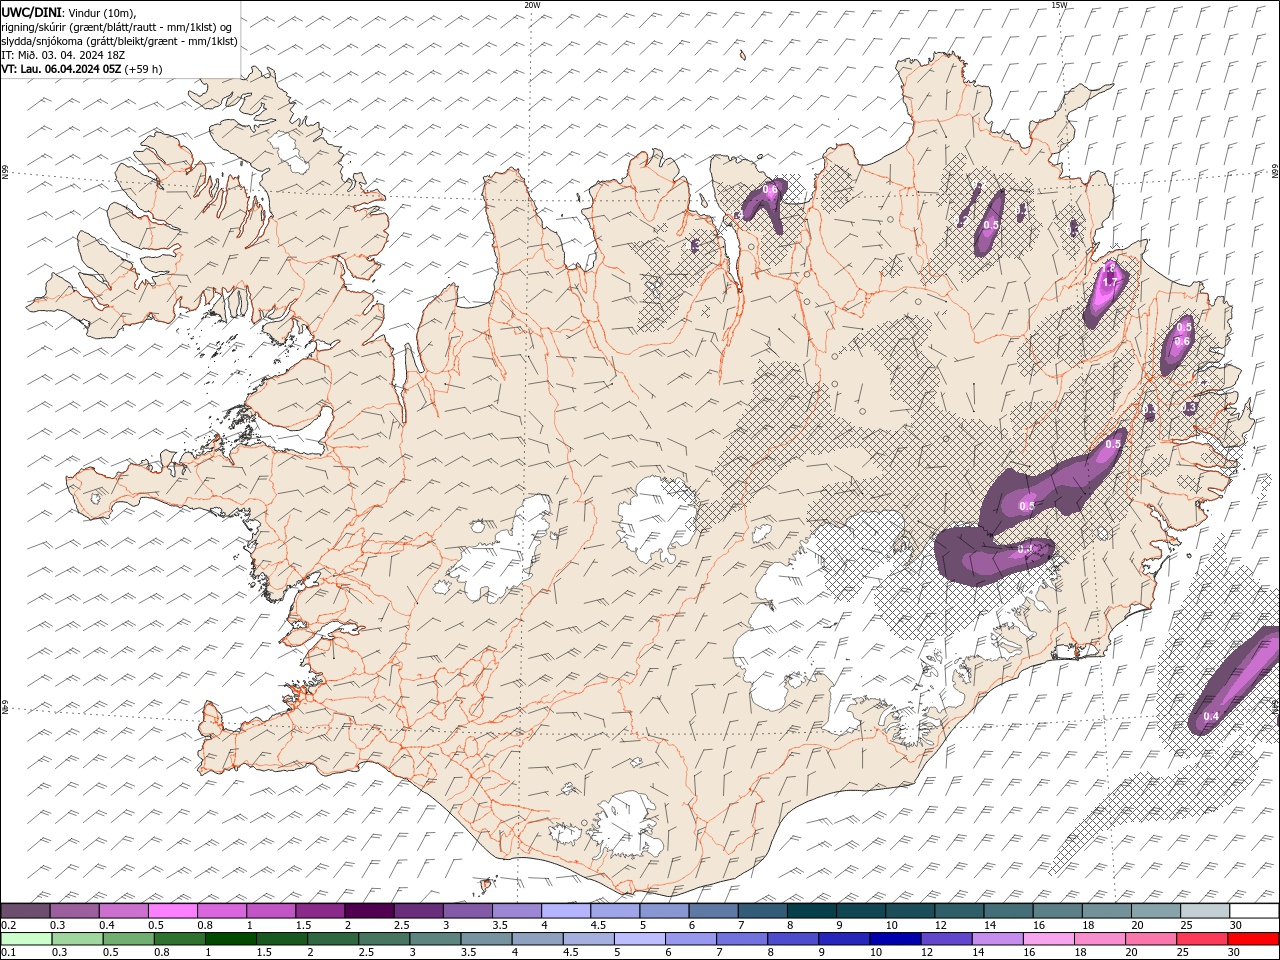Pick the upper legend swatch starting at 2.5
The height and width of the screenshot is (960, 1280).
point(418,911)
